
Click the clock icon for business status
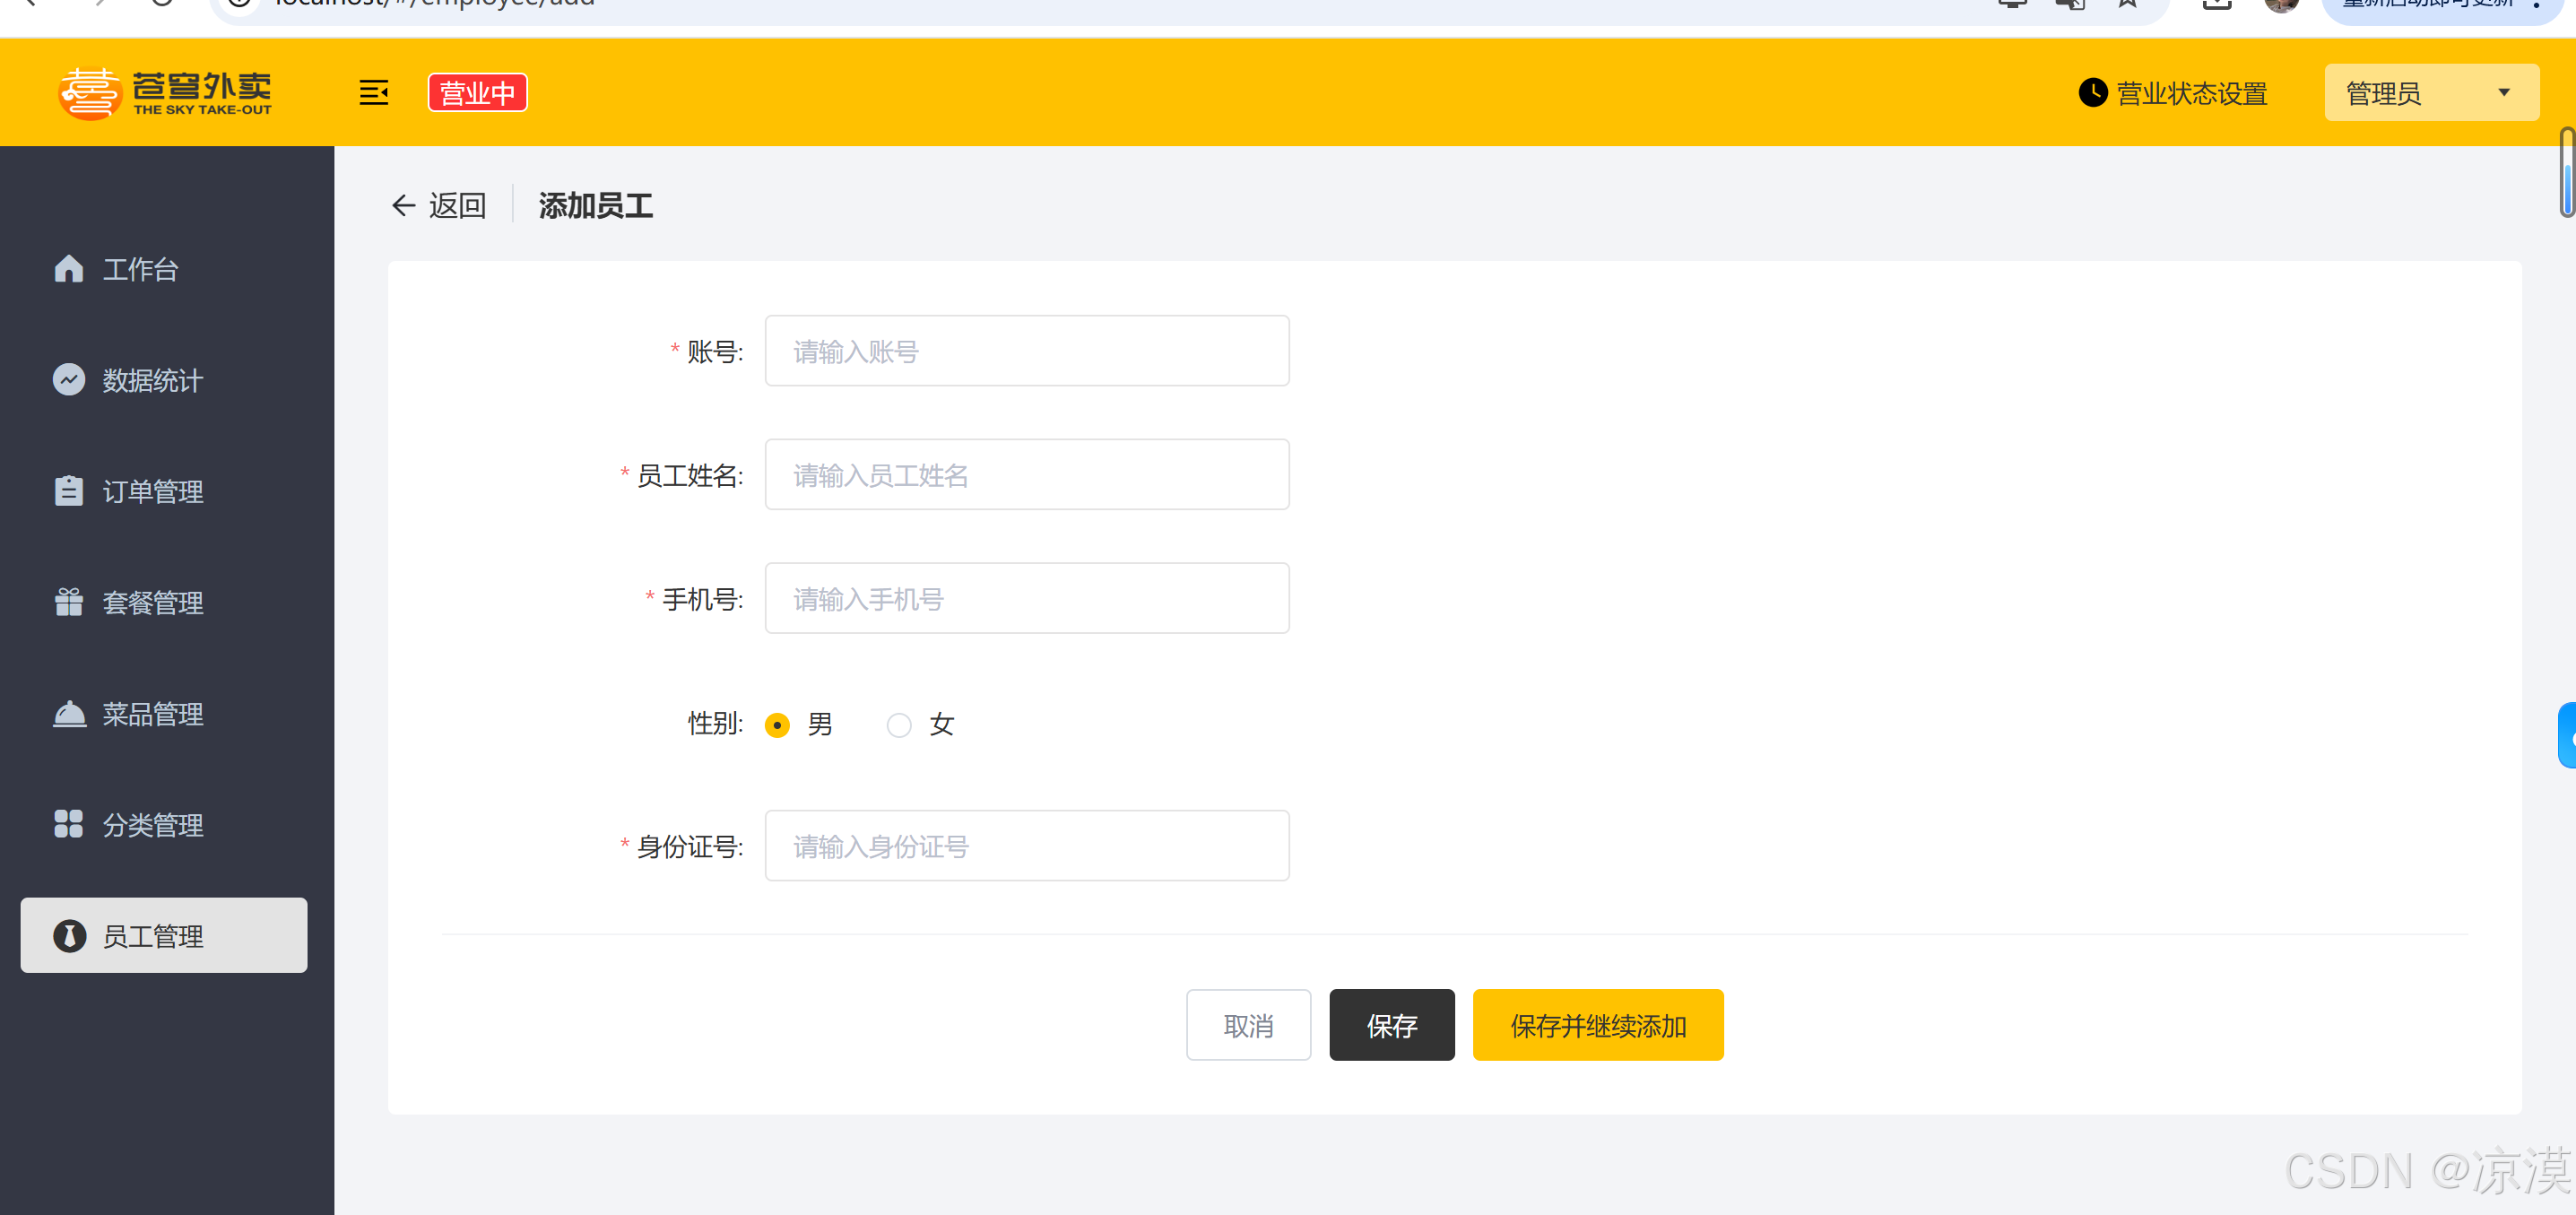point(2092,93)
